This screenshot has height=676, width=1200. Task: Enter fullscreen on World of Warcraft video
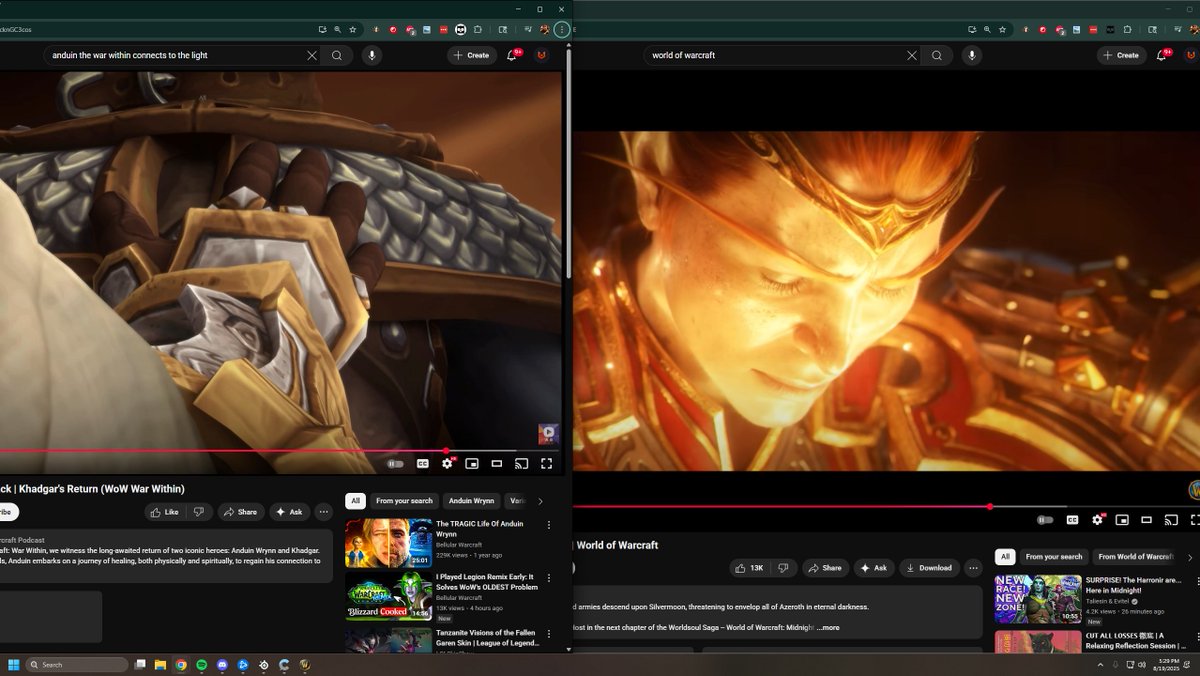click(x=1196, y=520)
